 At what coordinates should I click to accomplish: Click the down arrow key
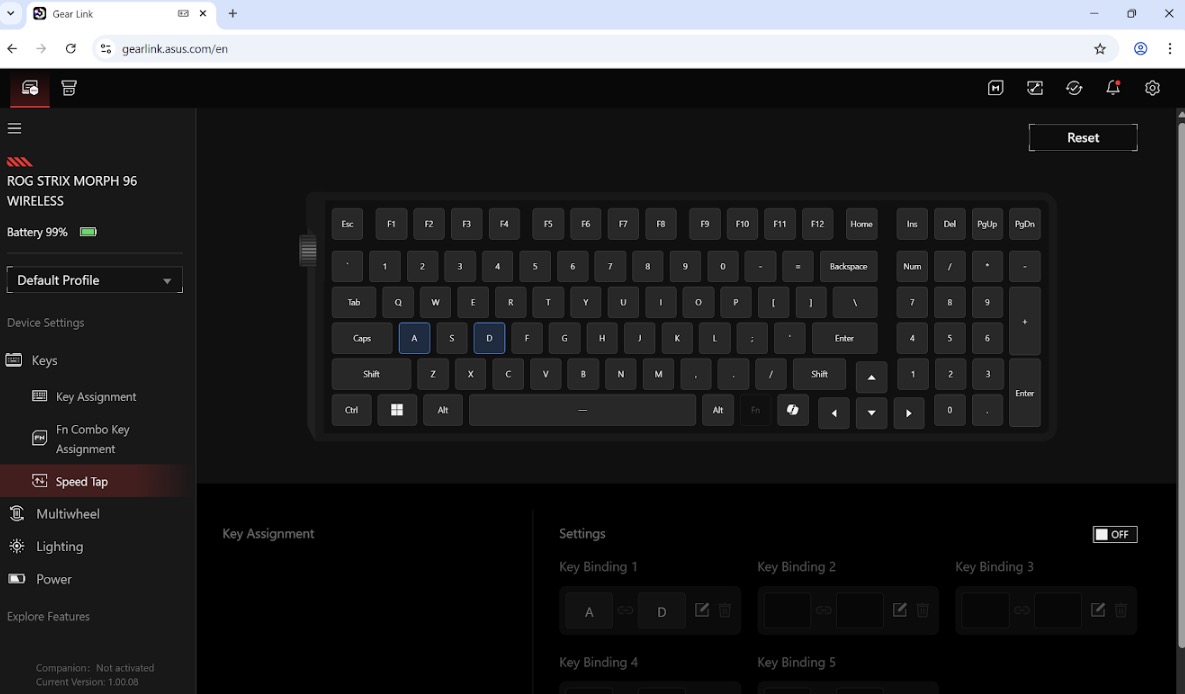coord(871,413)
